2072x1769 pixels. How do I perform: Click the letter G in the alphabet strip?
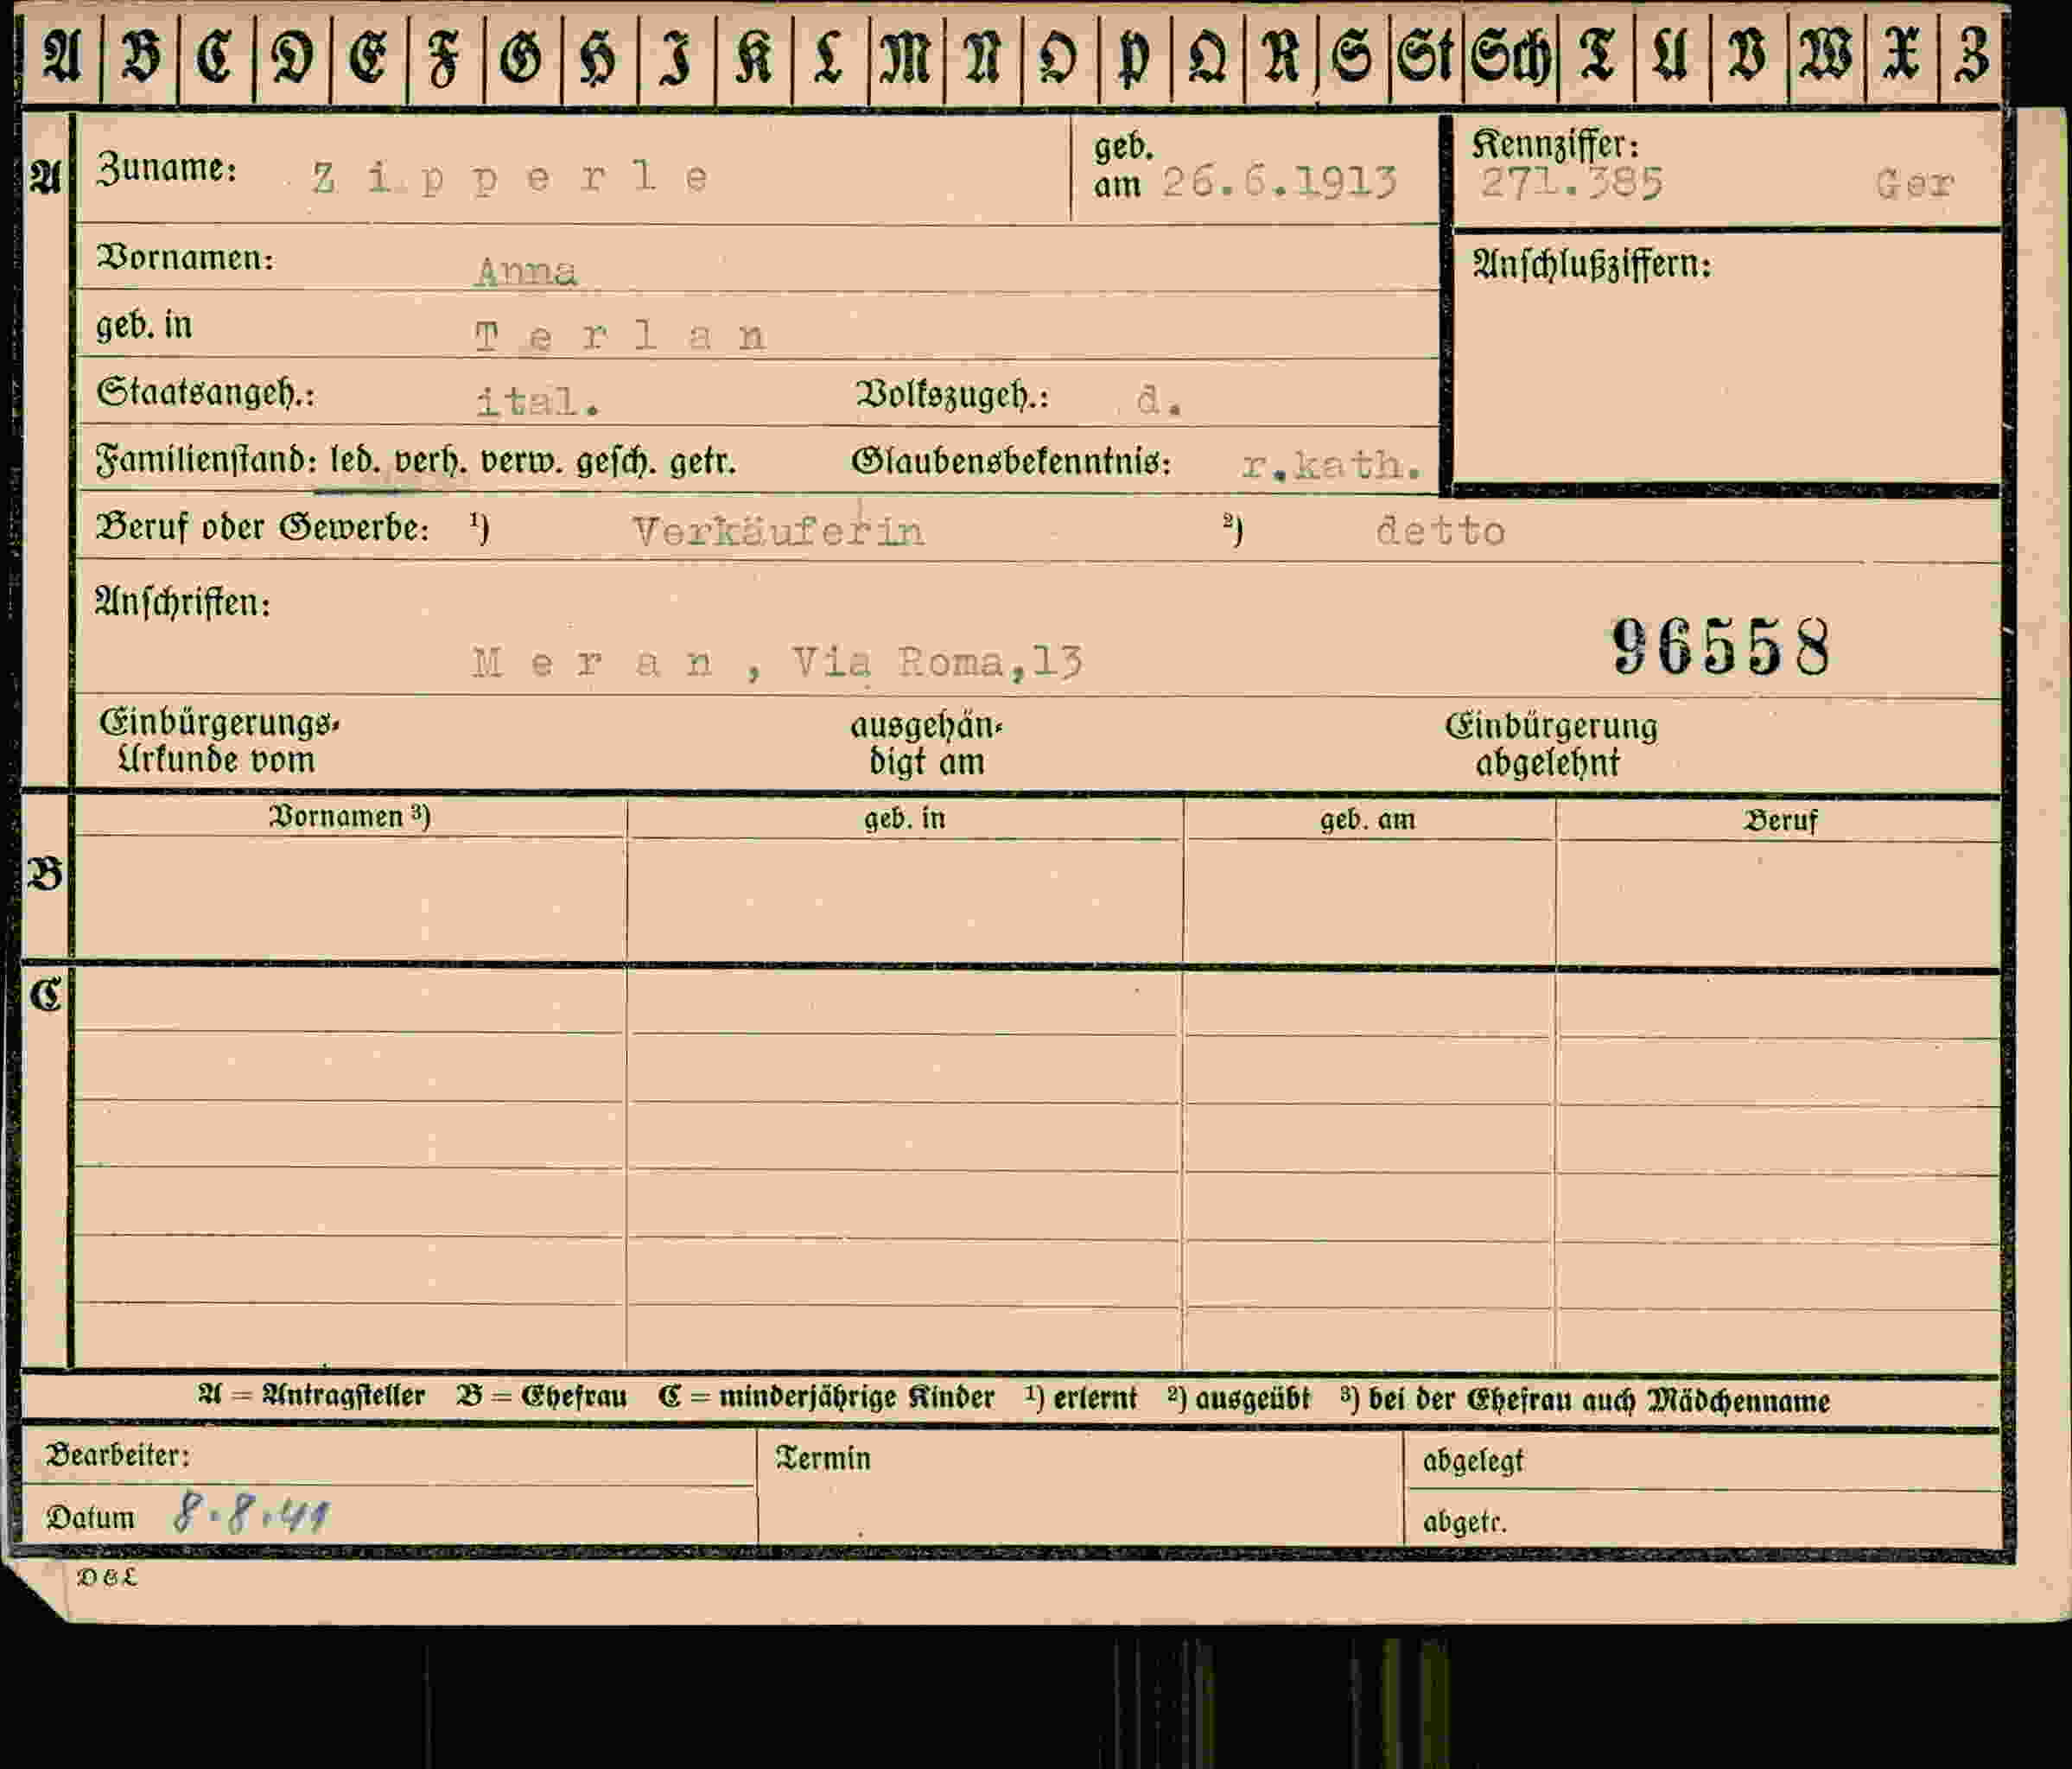pyautogui.click(x=522, y=55)
